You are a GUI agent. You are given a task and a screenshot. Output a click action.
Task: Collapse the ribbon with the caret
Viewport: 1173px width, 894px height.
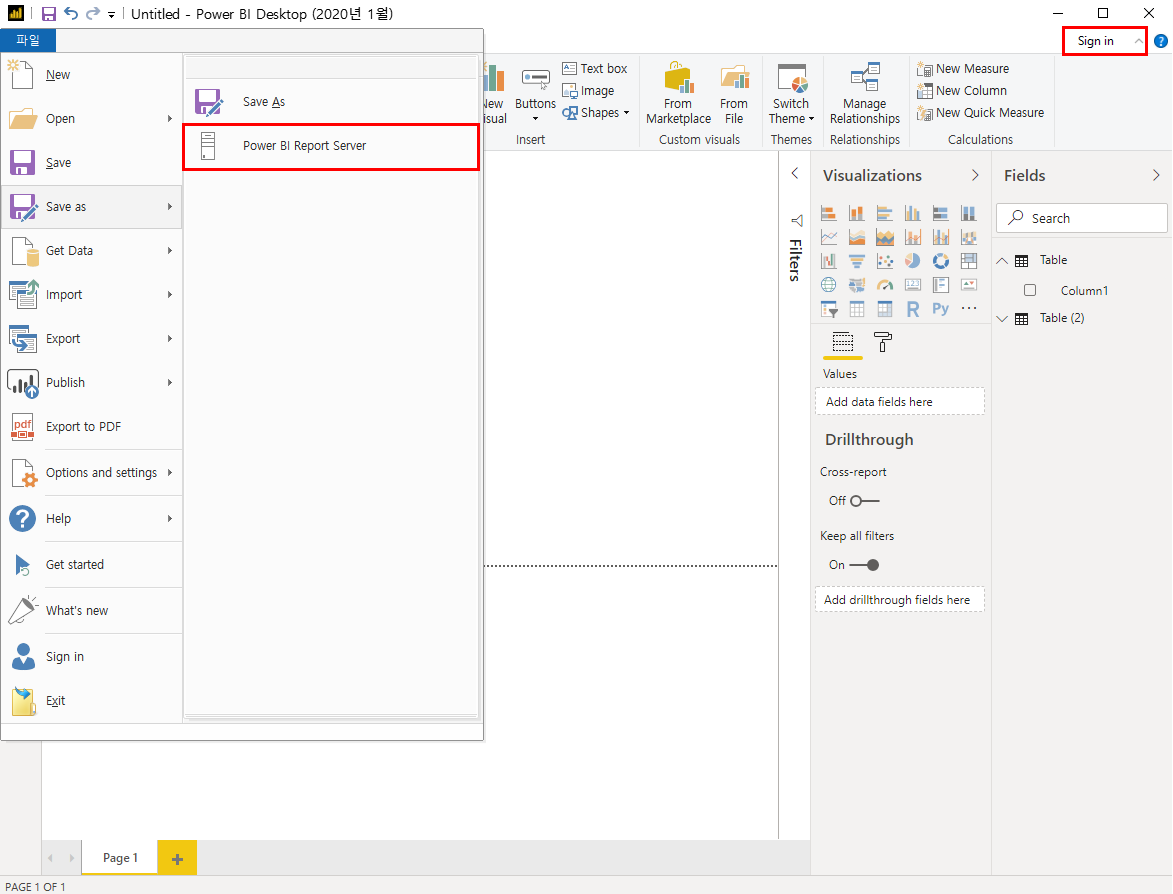point(1138,41)
